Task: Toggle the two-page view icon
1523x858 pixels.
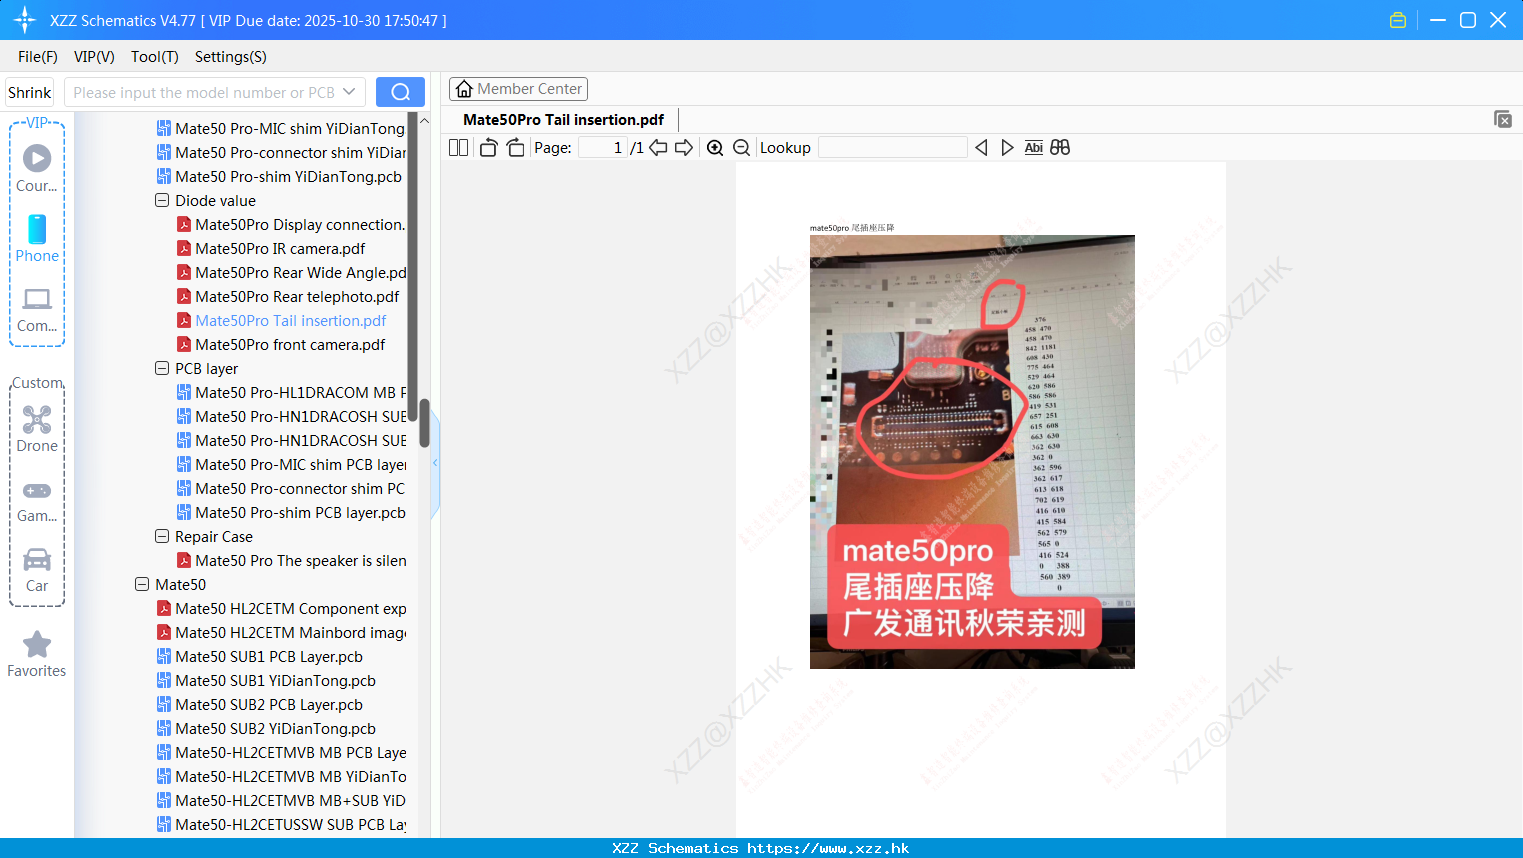Action: click(x=458, y=148)
